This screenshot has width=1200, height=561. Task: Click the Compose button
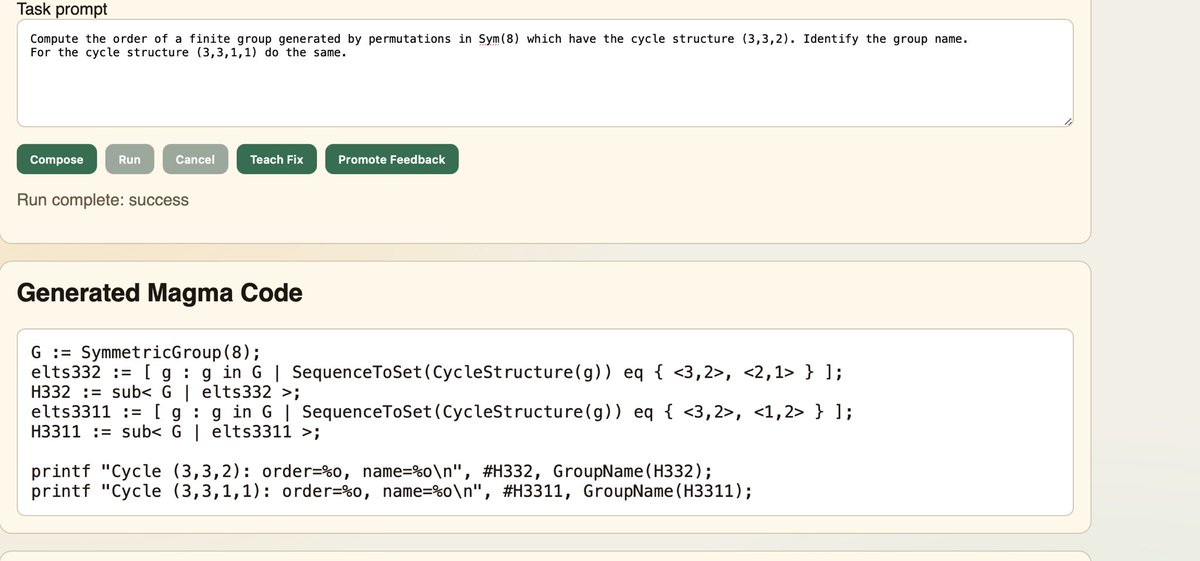click(57, 159)
